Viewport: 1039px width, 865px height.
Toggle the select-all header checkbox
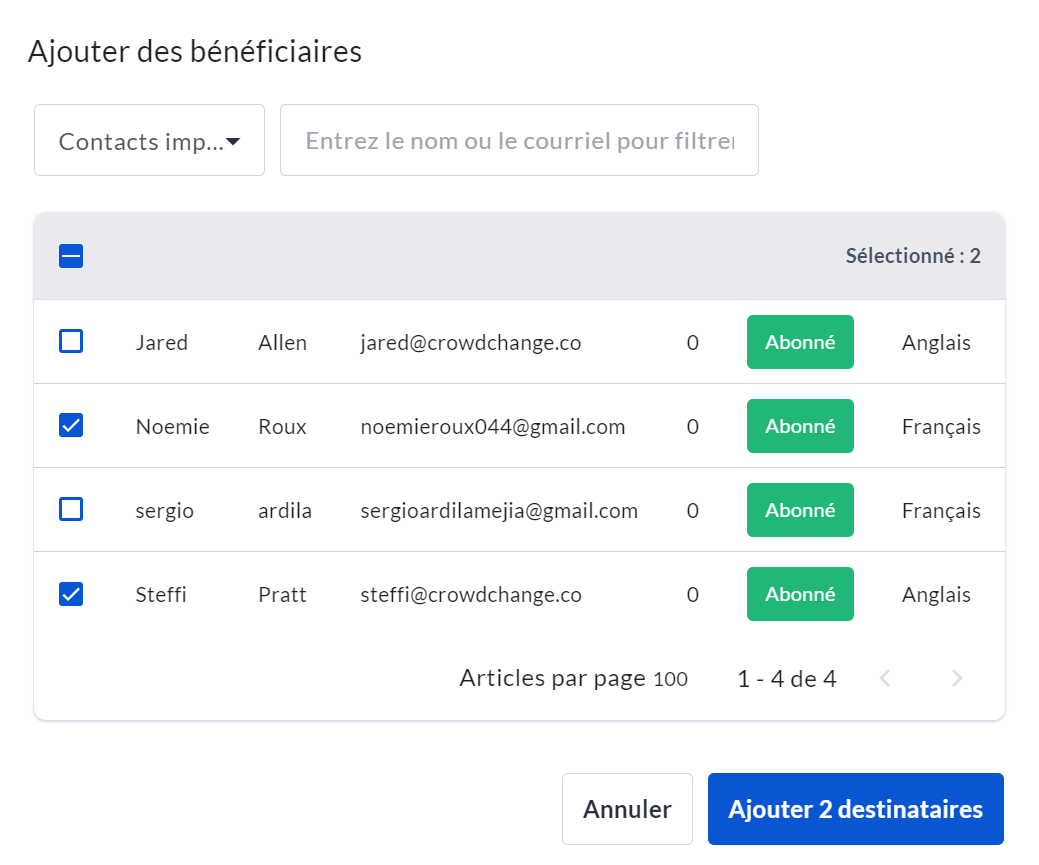[71, 256]
